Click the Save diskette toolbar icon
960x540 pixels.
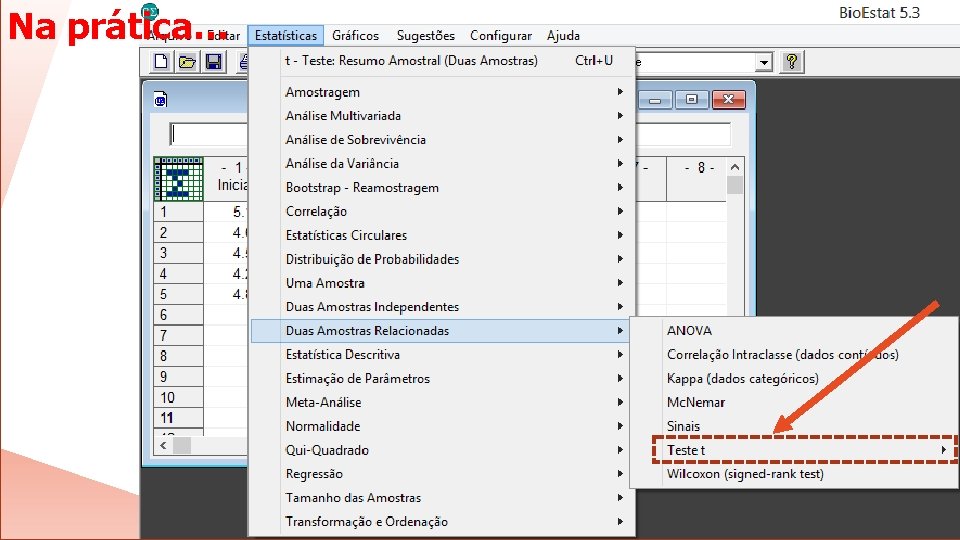click(214, 62)
